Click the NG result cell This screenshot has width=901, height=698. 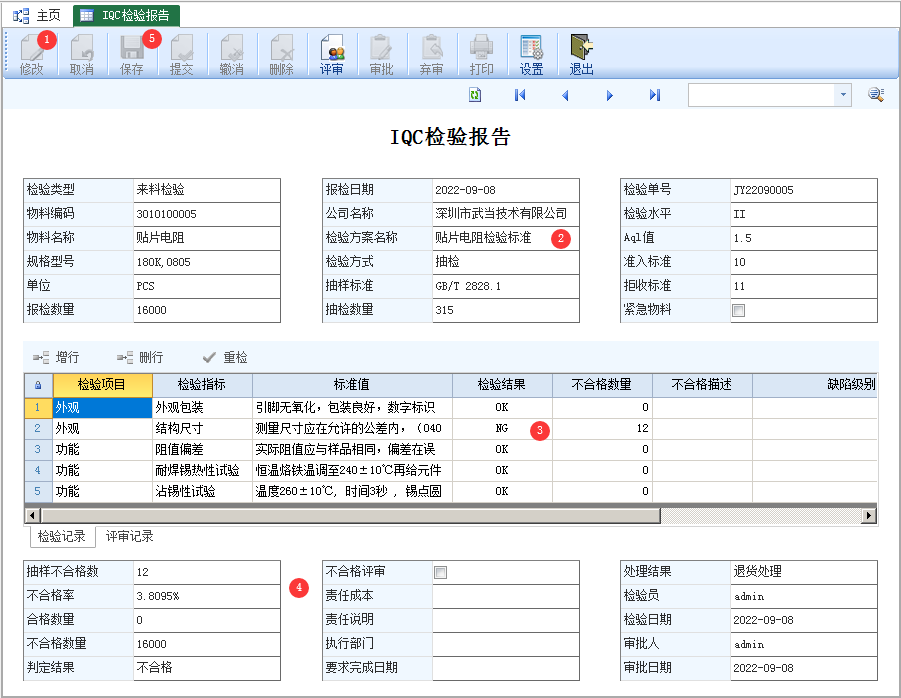502,429
